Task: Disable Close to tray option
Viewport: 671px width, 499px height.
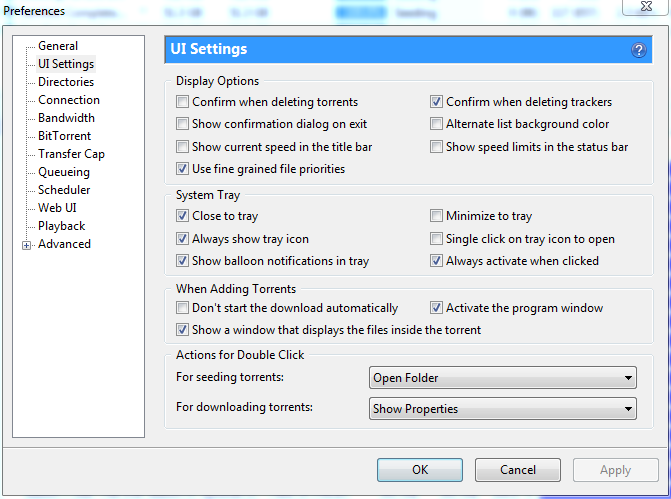Action: pos(182,216)
